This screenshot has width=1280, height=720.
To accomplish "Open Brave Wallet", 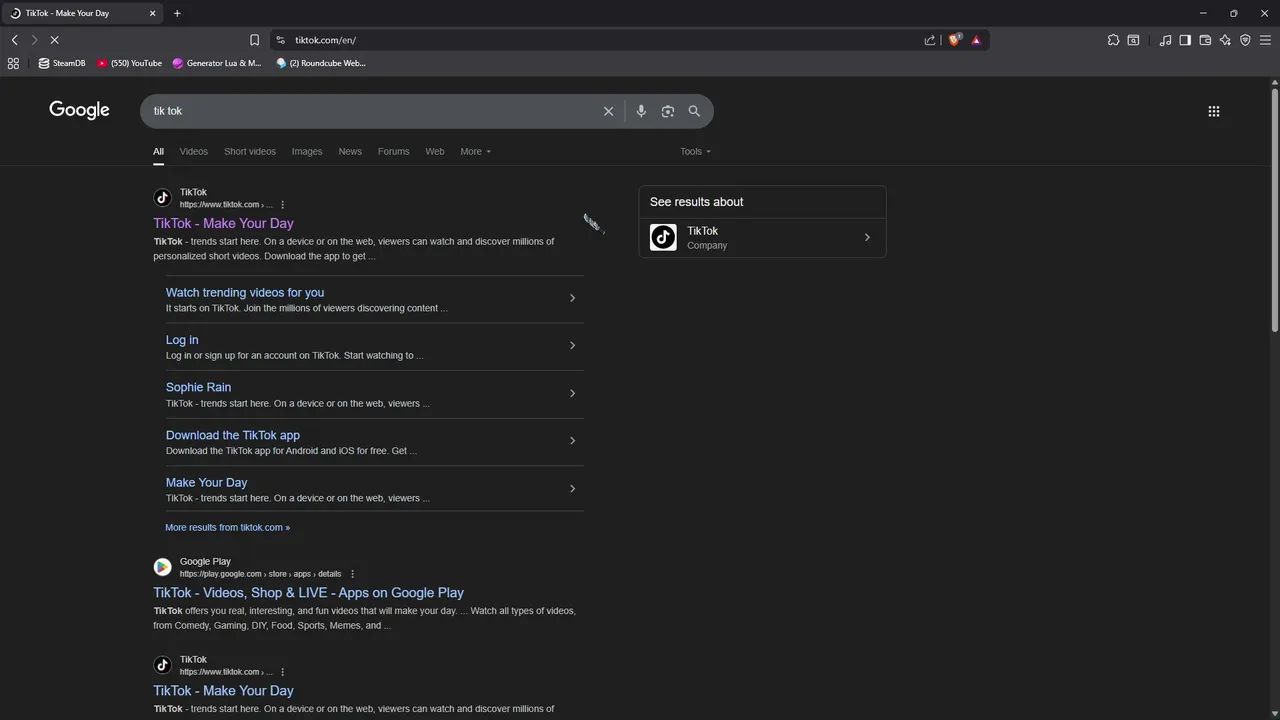I will 1205,40.
